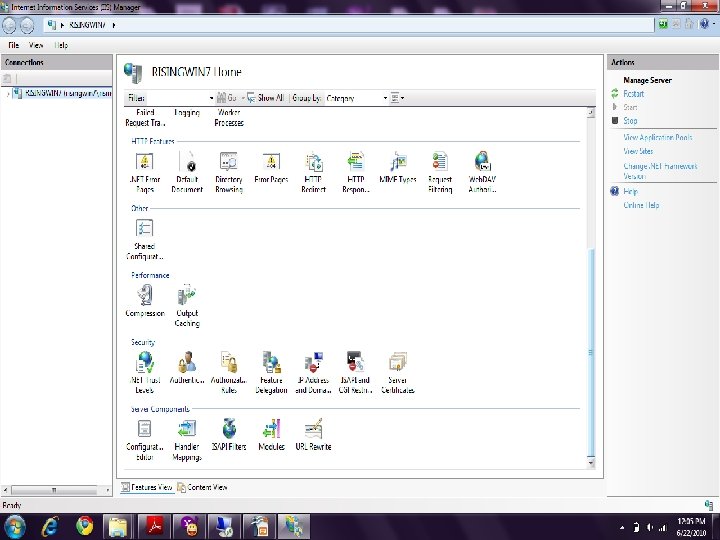Click Restart in Manage Server actions
720x540 pixels.
pos(633,94)
